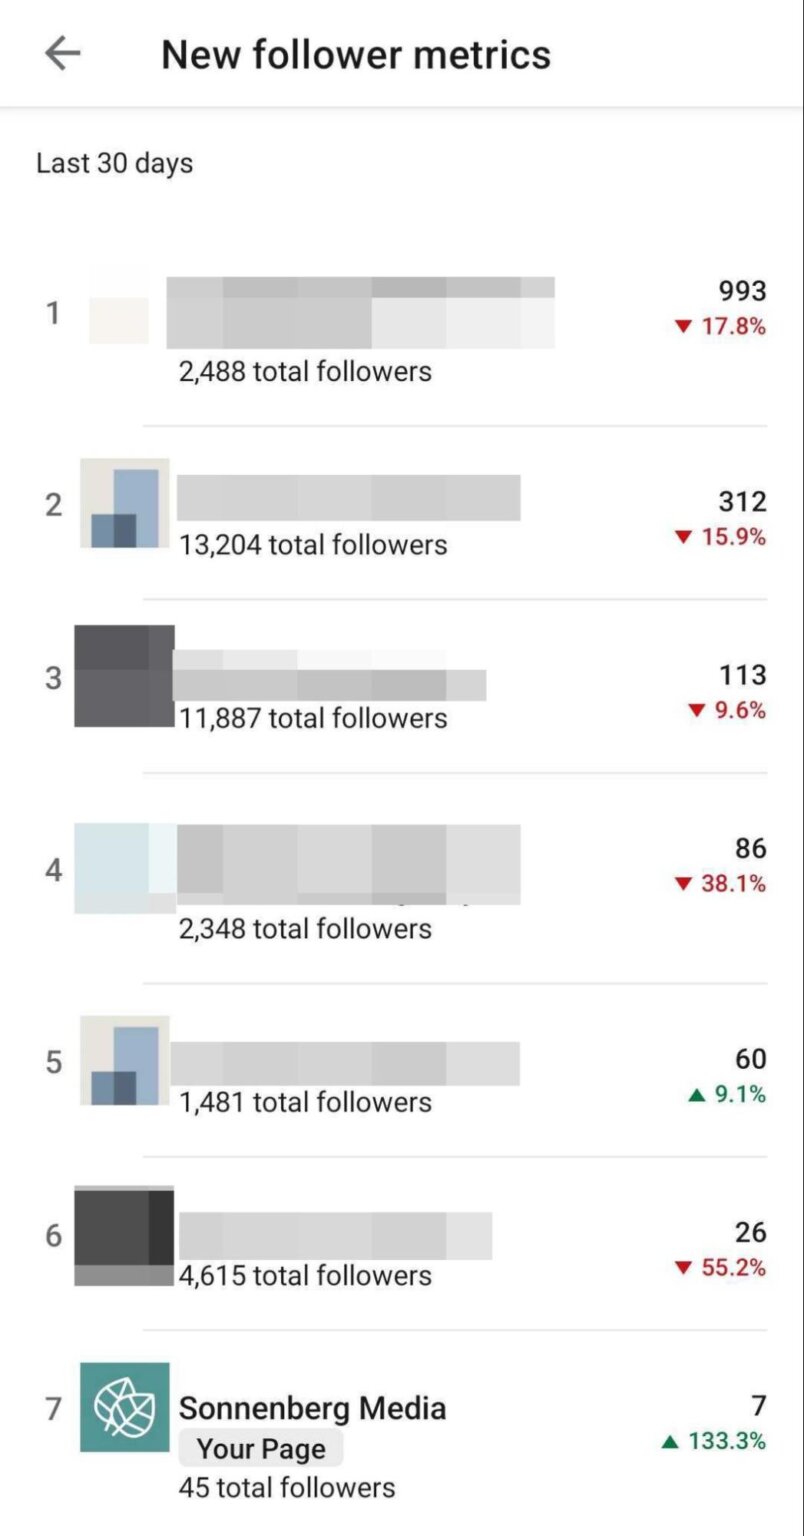Screen dimensions: 804x1536
Task: Click the 993 new followers count
Action: (743, 291)
